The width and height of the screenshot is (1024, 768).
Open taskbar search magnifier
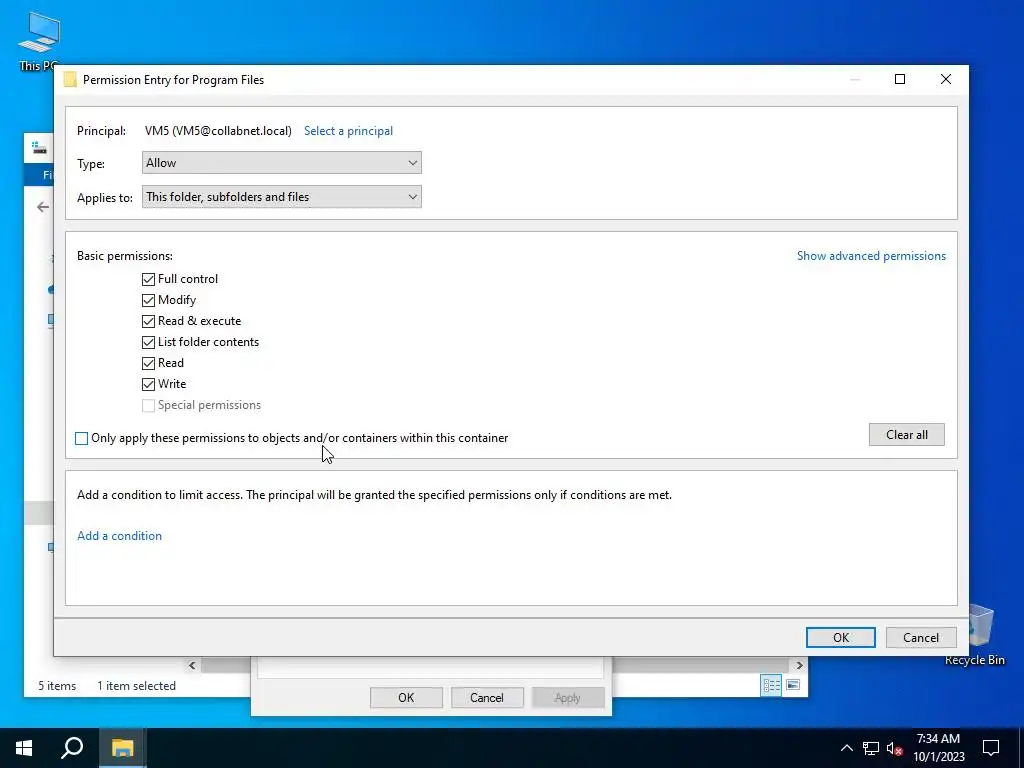72,748
